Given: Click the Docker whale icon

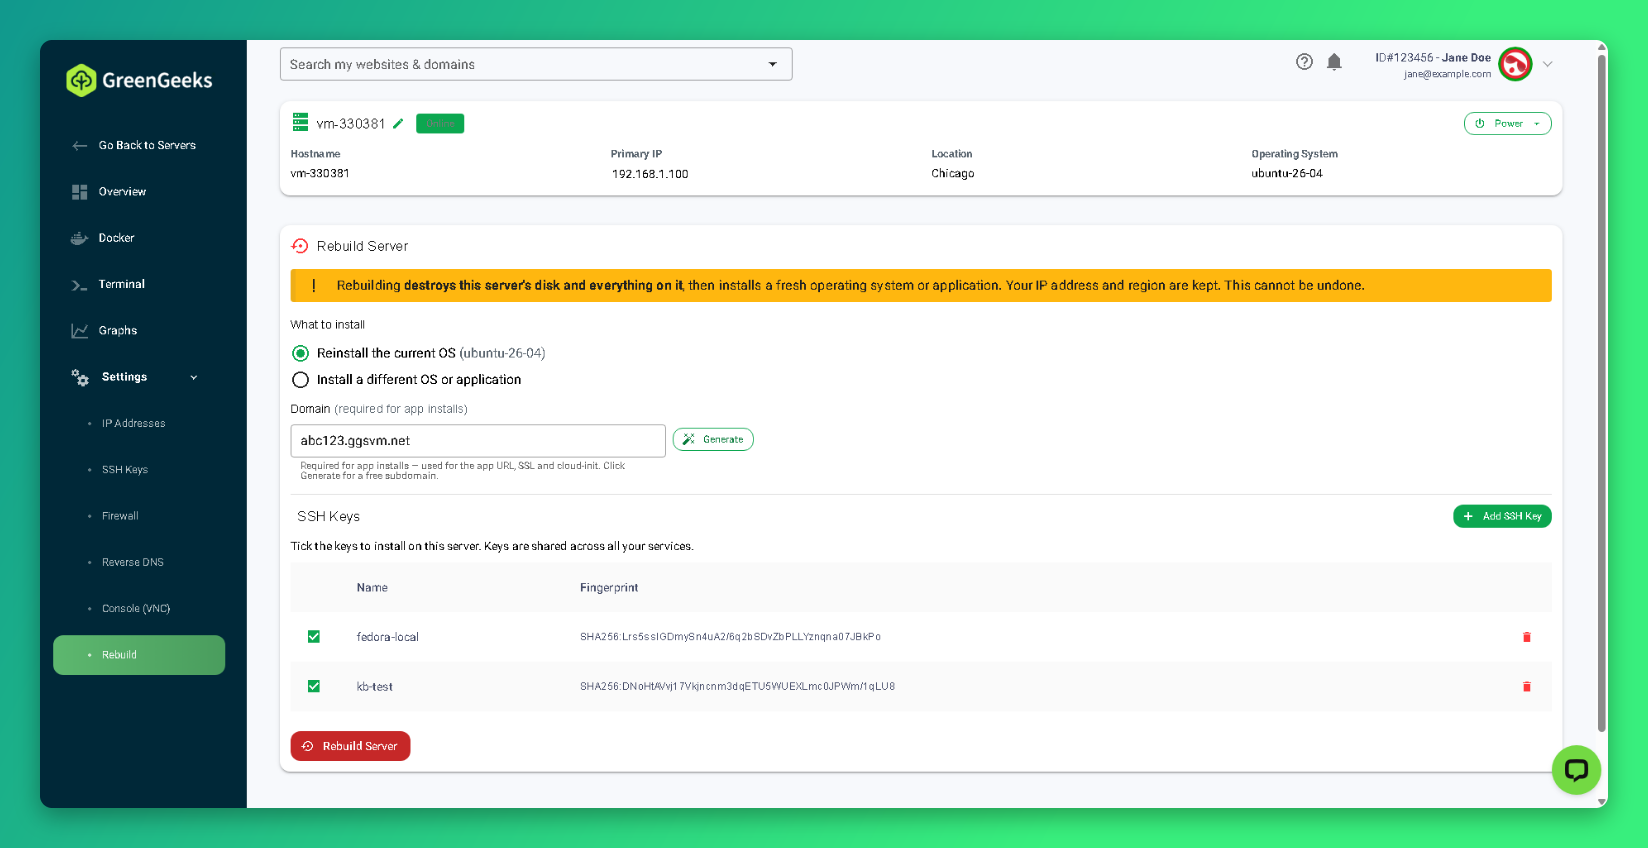Looking at the screenshot, I should tap(80, 238).
